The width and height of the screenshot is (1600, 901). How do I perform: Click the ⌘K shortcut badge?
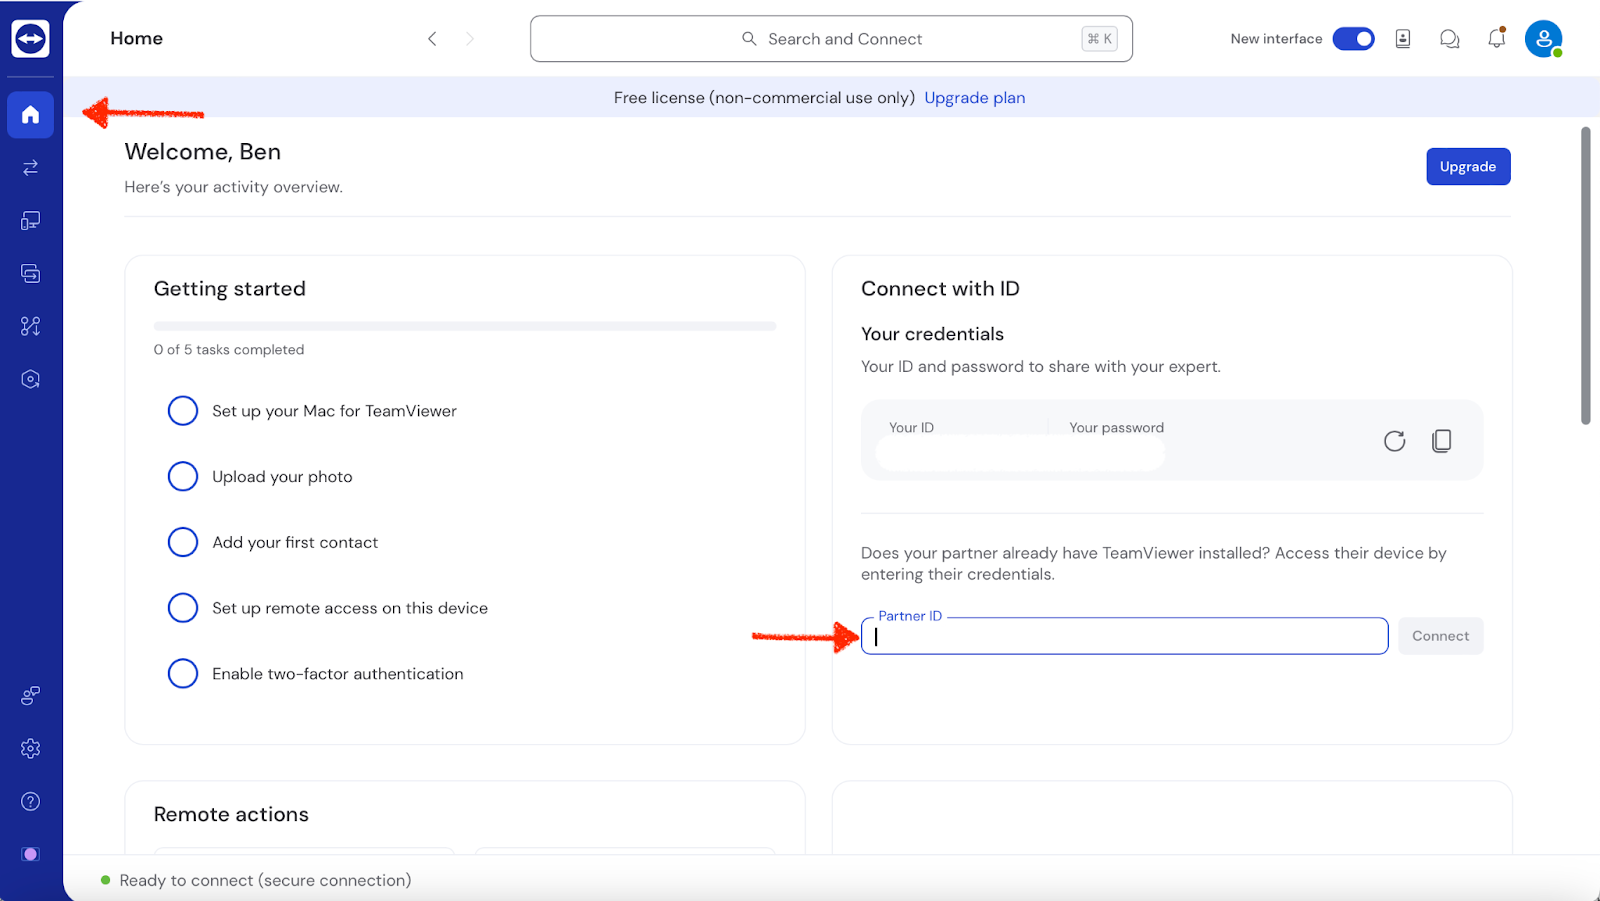point(1099,39)
